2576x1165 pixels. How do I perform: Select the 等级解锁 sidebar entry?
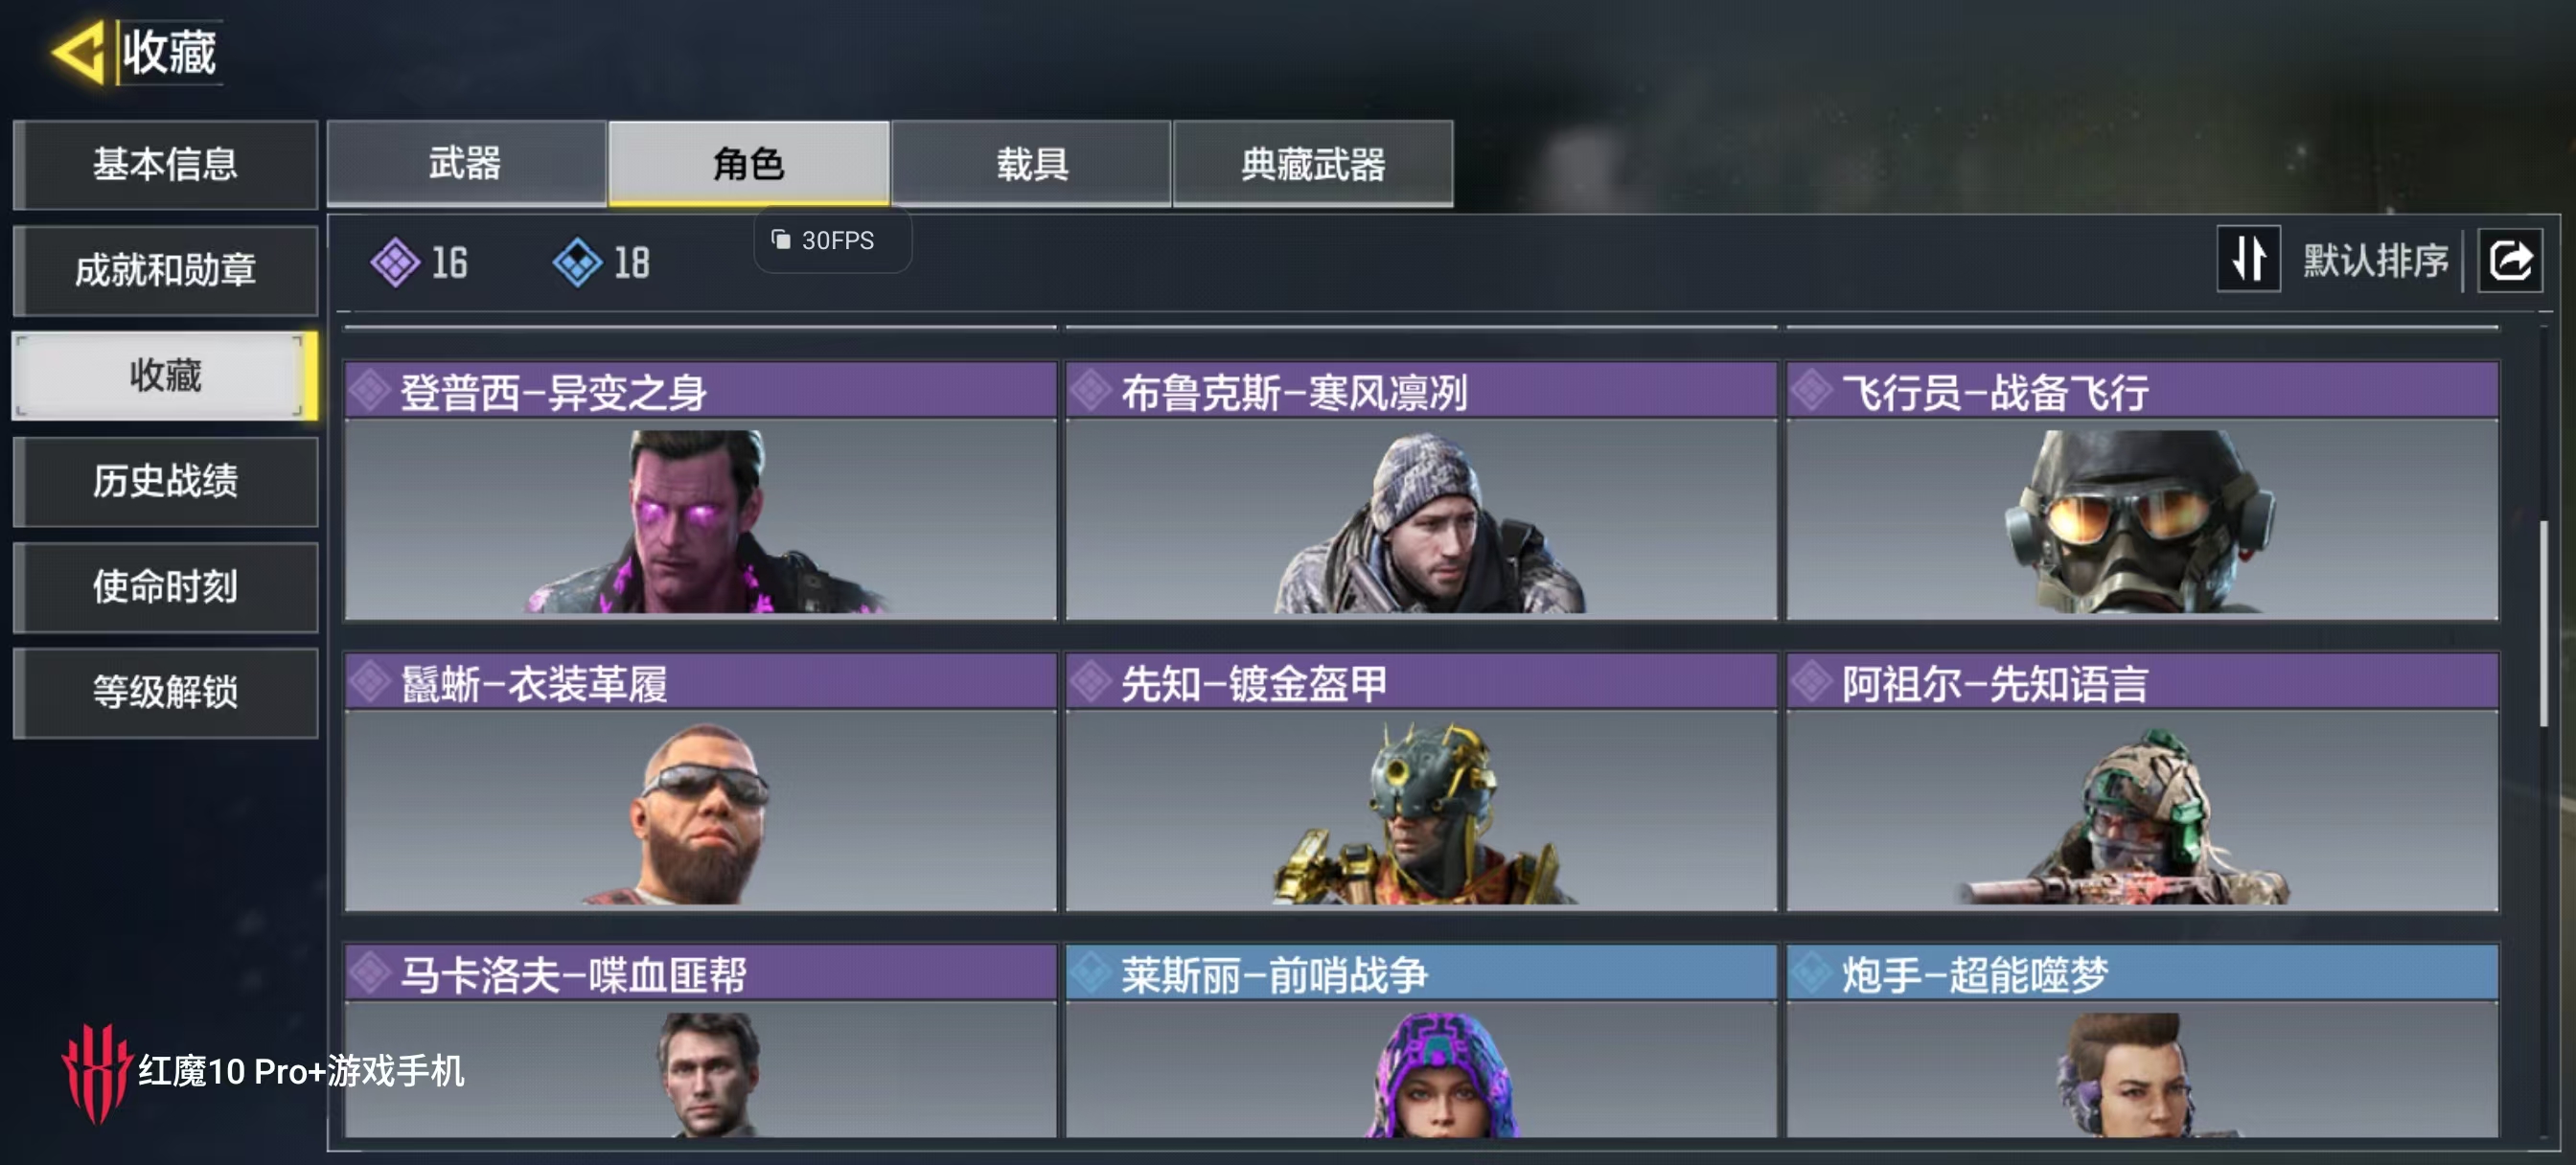[x=166, y=692]
